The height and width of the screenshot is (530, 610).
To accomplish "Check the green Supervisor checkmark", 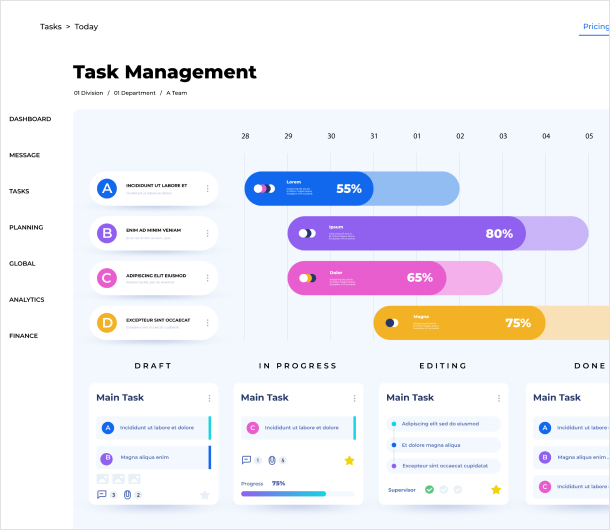I will point(429,490).
